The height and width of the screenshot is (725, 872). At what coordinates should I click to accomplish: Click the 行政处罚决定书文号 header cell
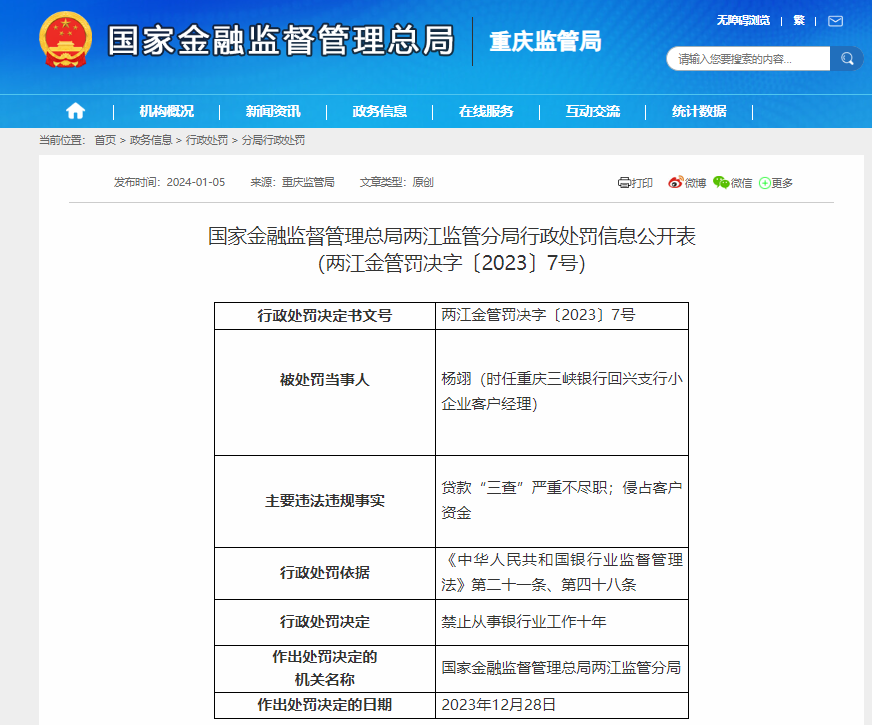325,316
